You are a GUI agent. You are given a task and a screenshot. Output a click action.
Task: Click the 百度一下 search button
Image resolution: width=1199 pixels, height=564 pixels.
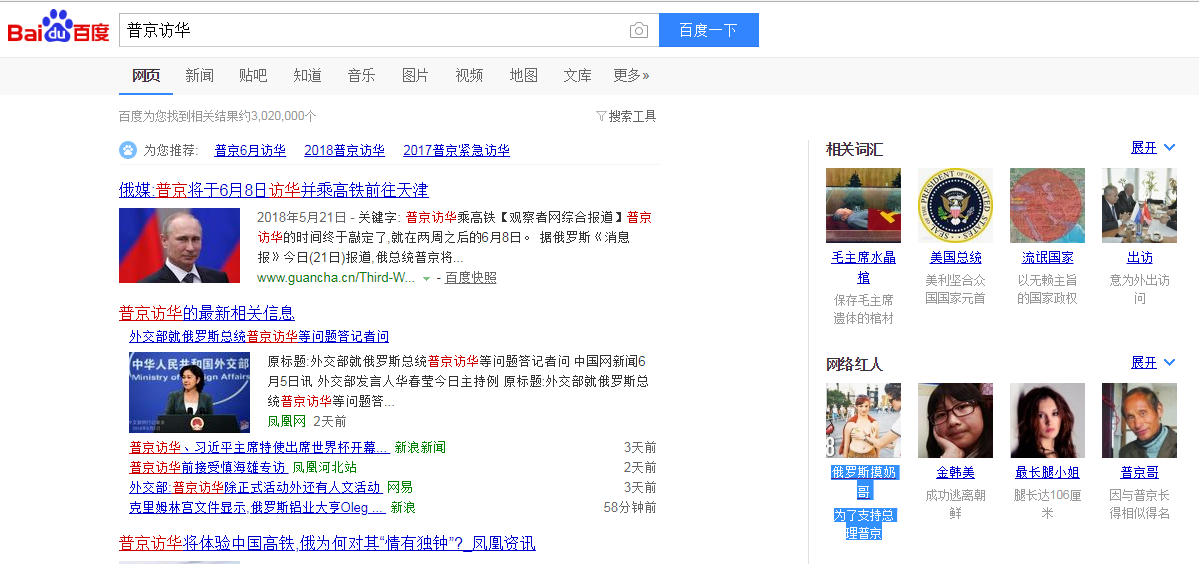708,30
